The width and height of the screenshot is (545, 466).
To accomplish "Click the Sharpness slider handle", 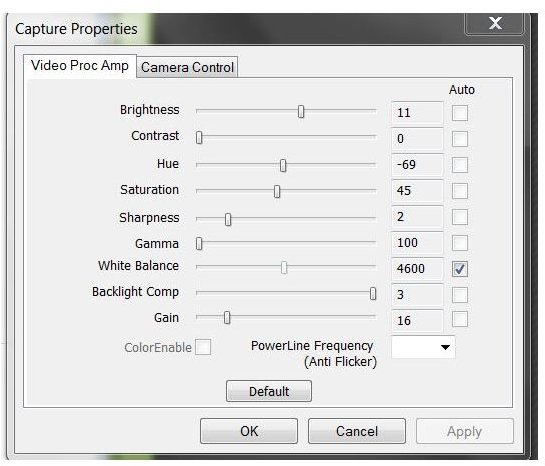I will [228, 219].
